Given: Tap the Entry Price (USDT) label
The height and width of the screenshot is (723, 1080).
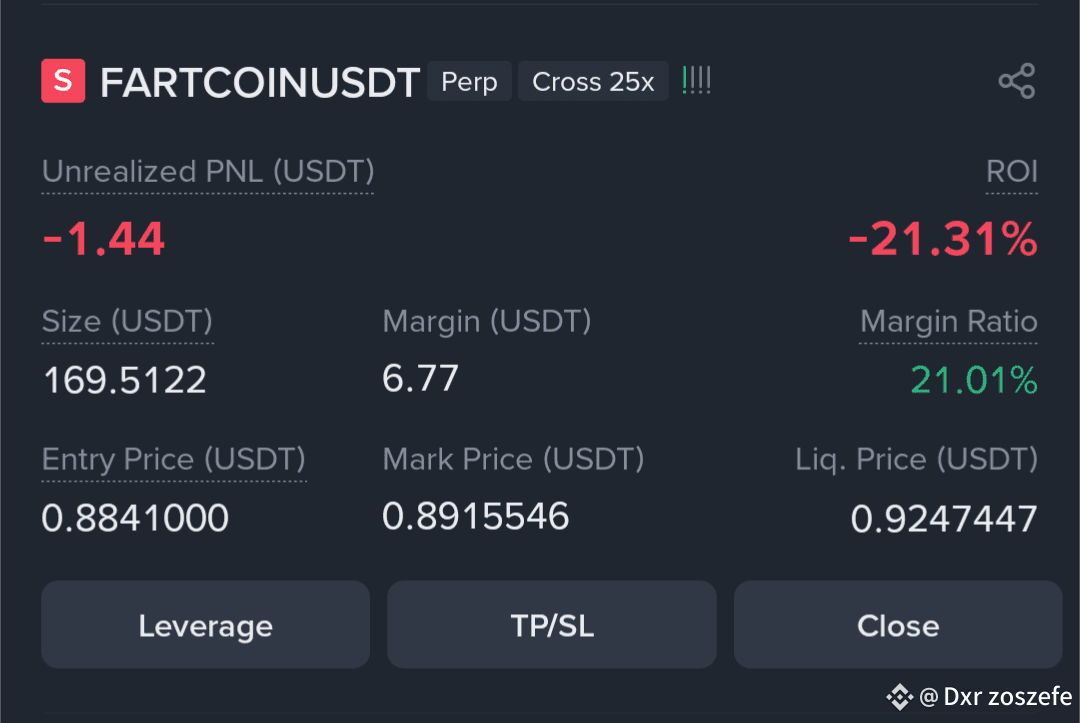Looking at the screenshot, I should pos(174,459).
